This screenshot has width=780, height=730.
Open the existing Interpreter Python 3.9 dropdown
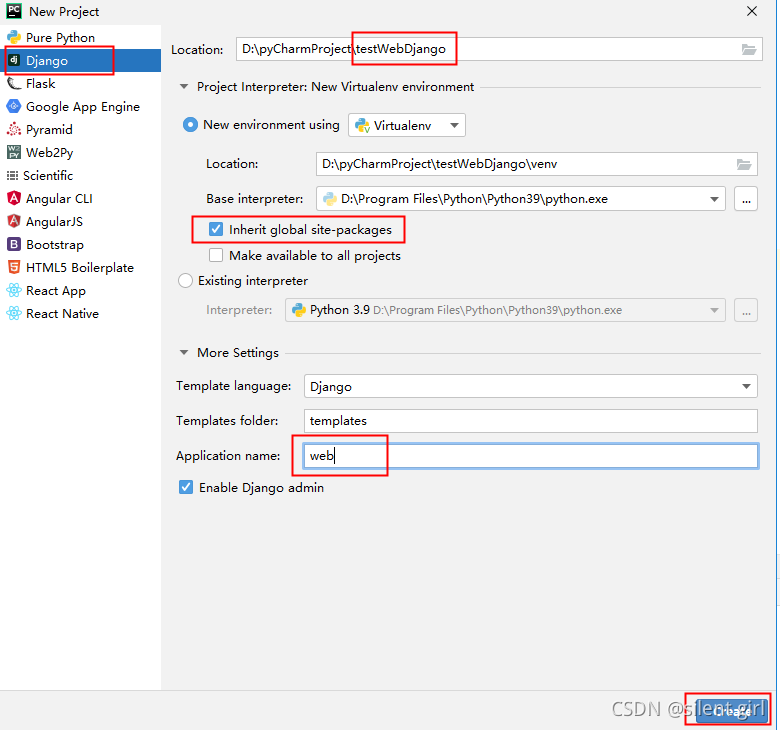(505, 310)
